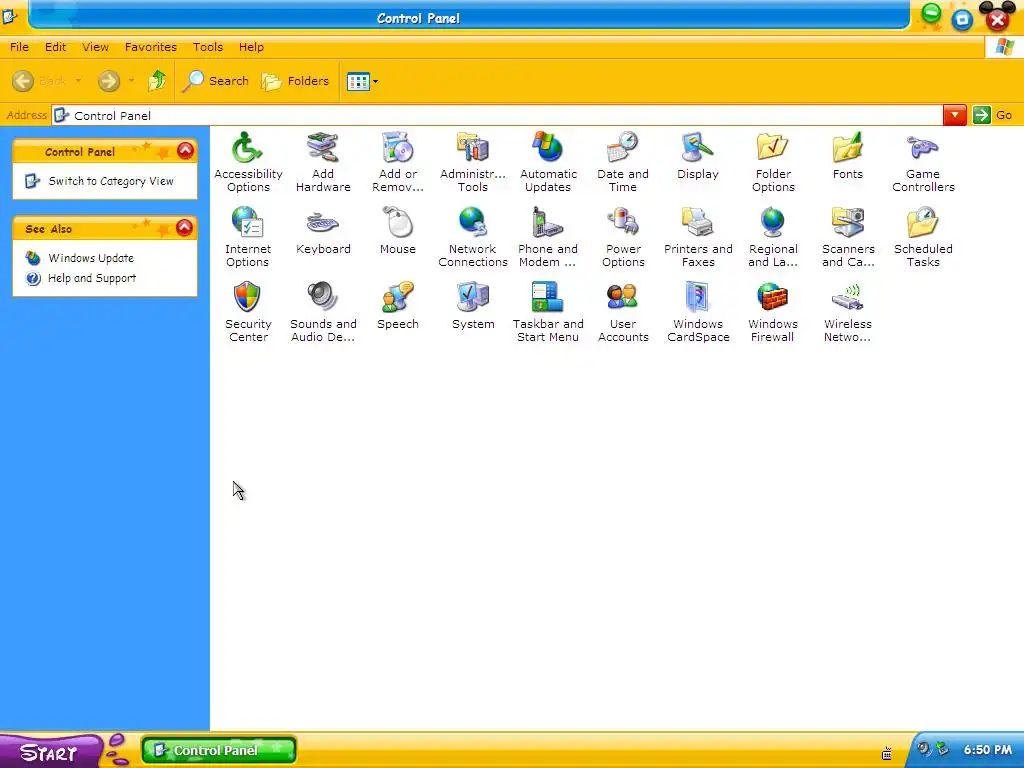Image resolution: width=1024 pixels, height=768 pixels.
Task: Open Mouse settings icon
Action: click(x=398, y=231)
